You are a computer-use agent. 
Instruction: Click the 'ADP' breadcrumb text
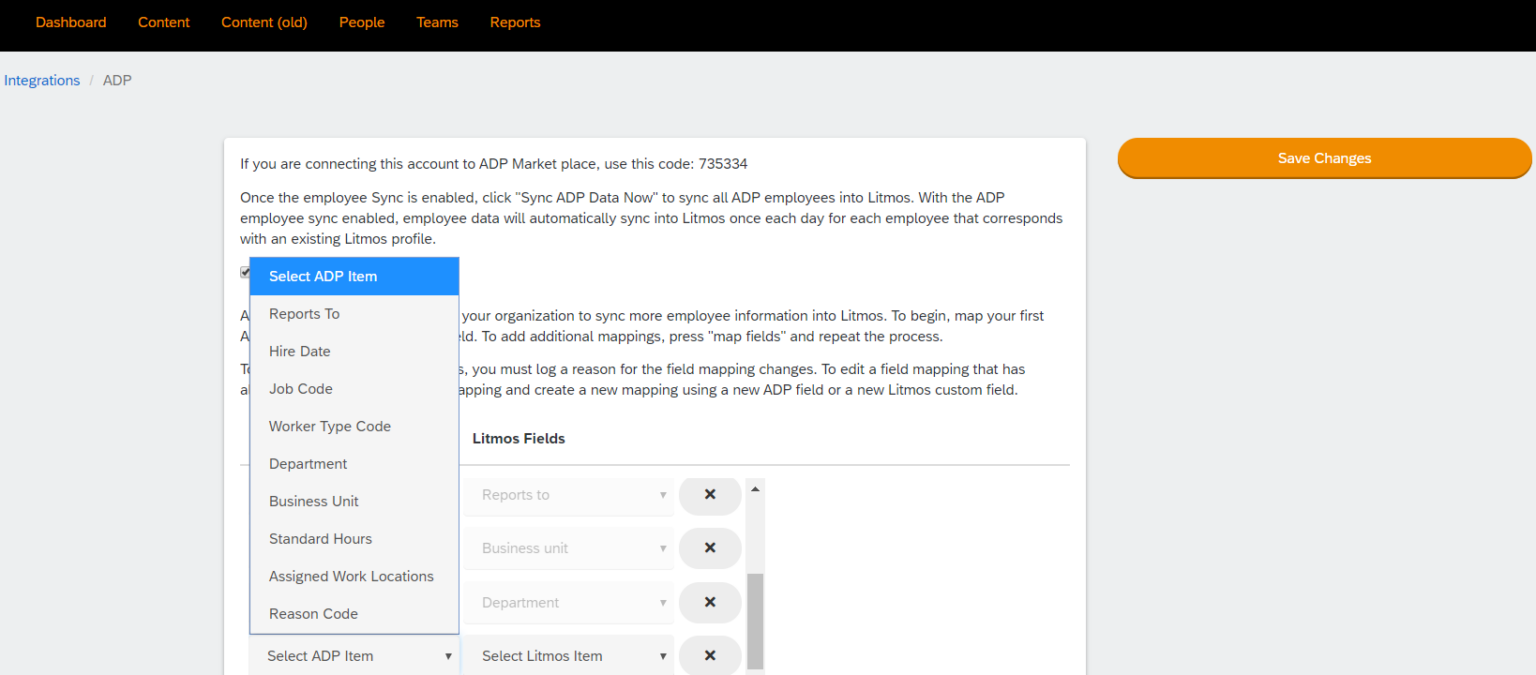pyautogui.click(x=117, y=80)
